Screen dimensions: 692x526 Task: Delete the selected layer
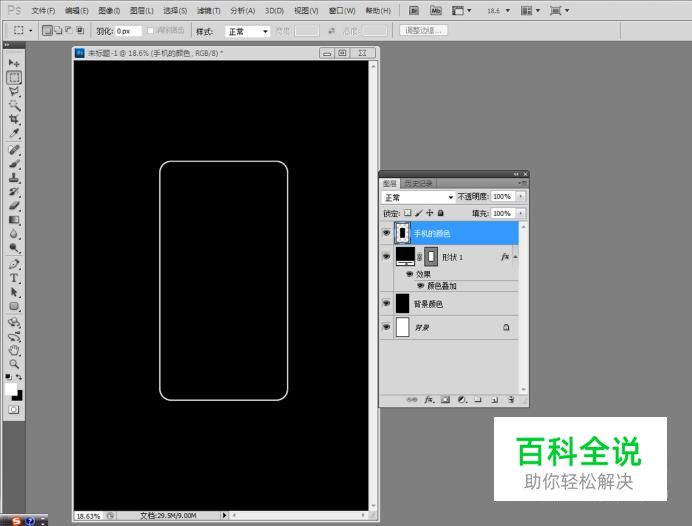(511, 400)
